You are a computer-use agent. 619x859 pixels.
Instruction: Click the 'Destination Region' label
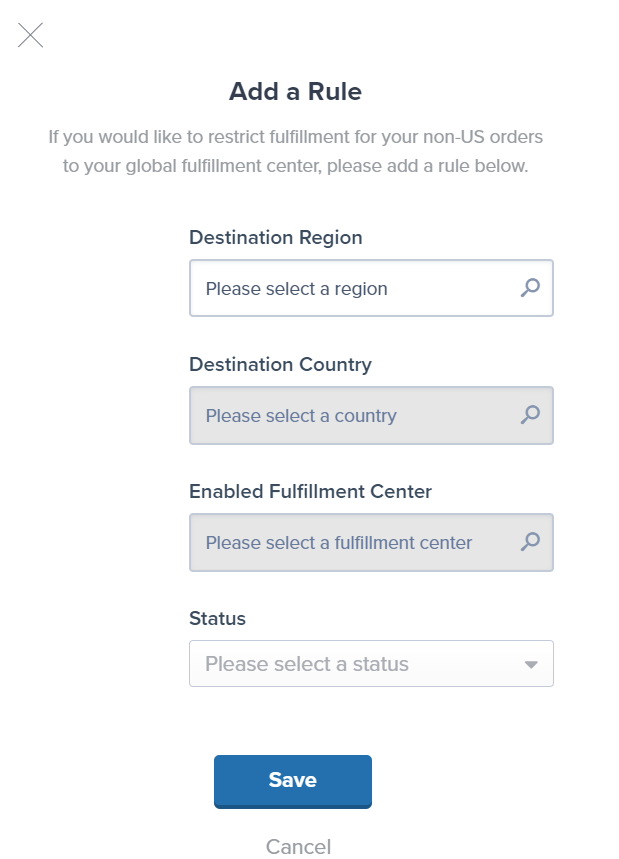tap(275, 238)
